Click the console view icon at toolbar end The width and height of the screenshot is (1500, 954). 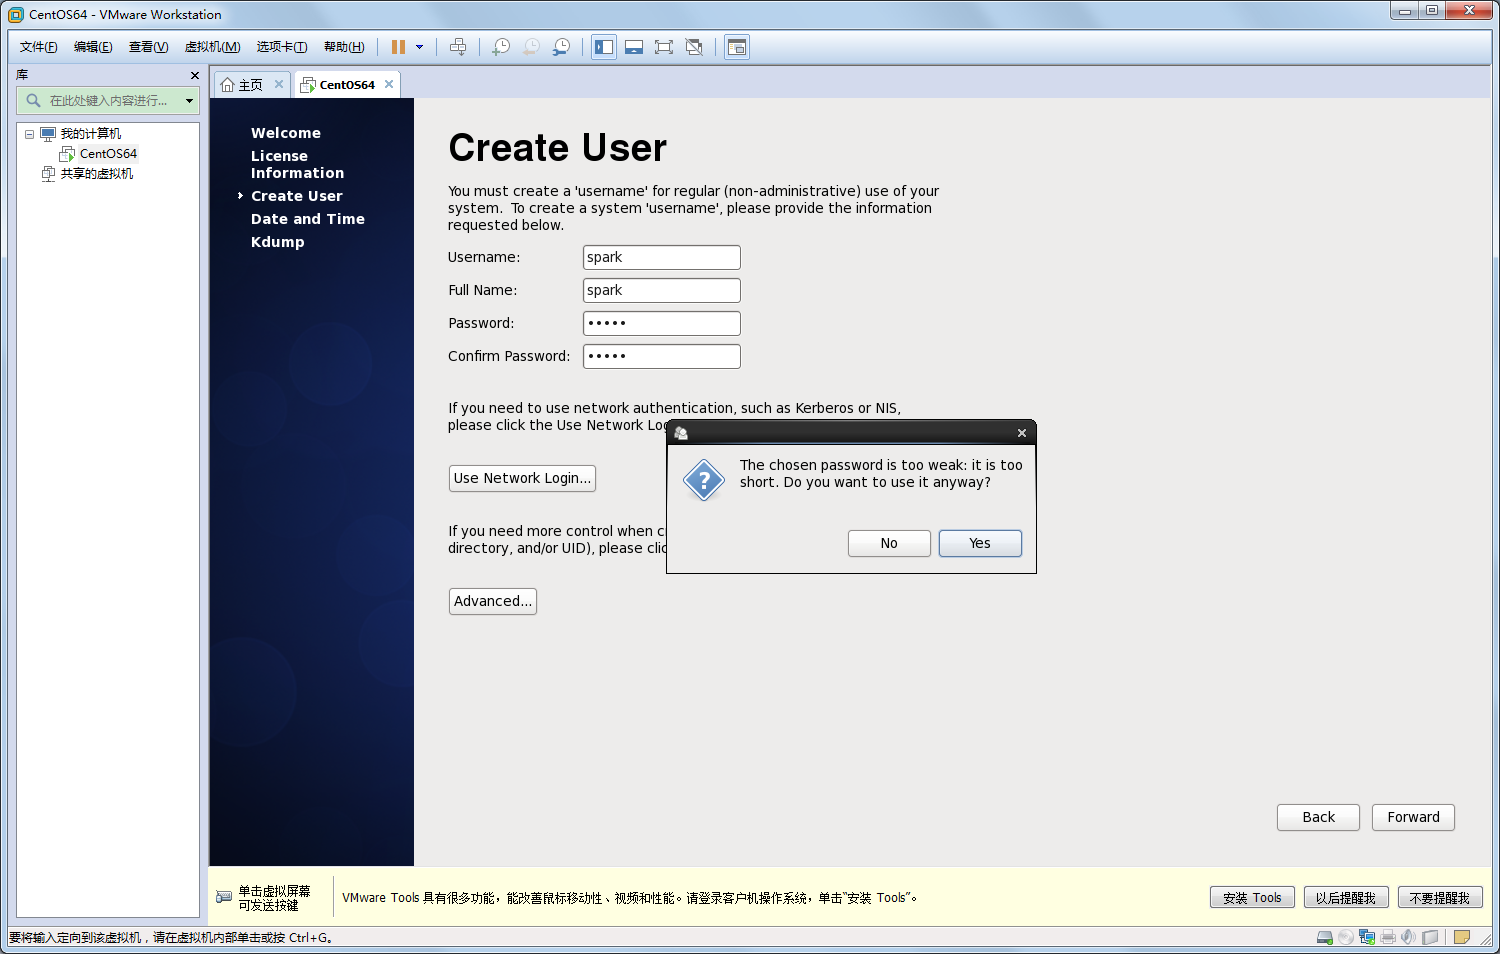pyautogui.click(x=737, y=47)
